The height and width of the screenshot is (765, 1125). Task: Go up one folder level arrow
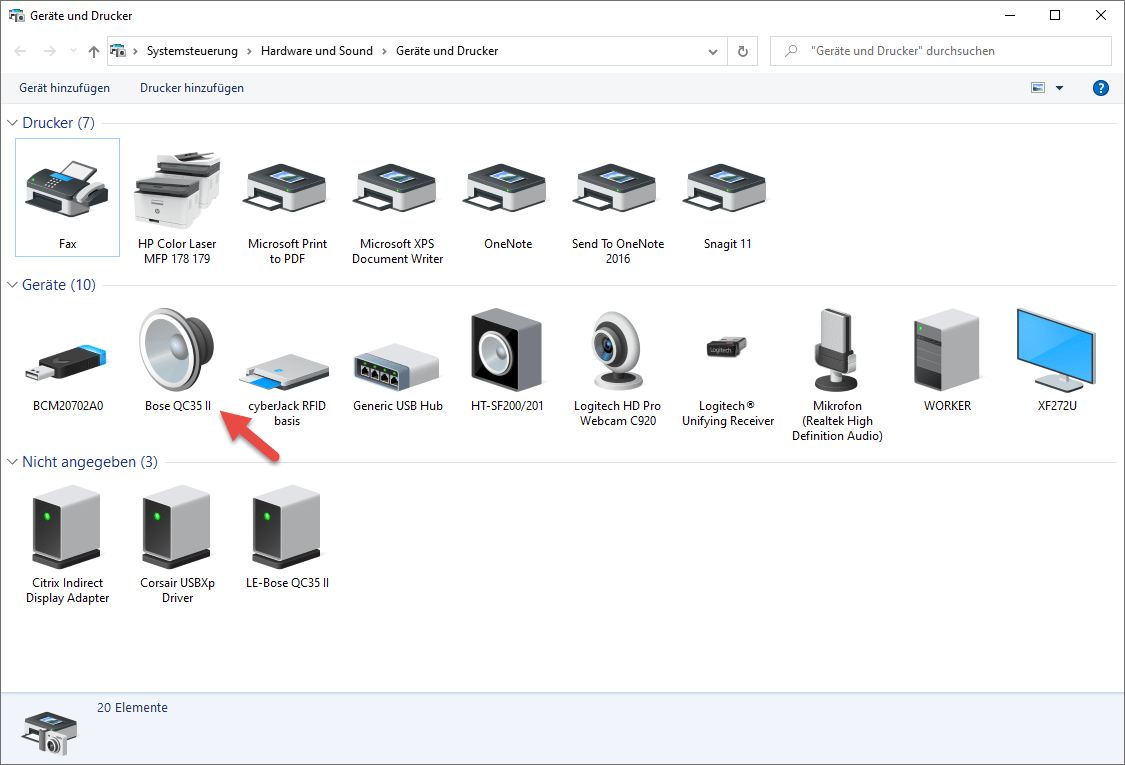[94, 51]
